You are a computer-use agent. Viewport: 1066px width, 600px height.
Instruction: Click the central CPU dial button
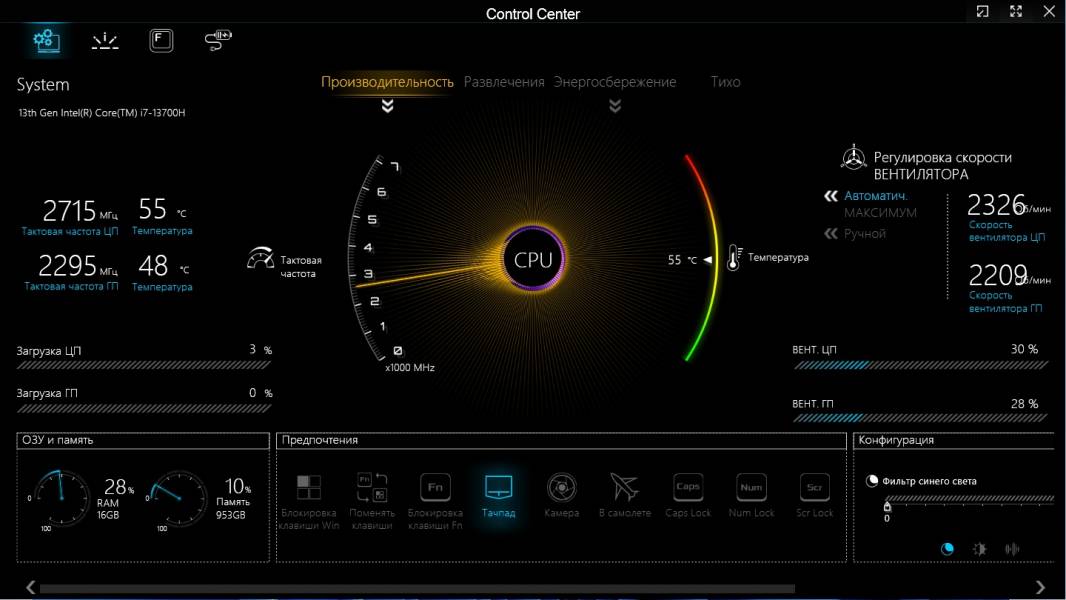pos(534,260)
